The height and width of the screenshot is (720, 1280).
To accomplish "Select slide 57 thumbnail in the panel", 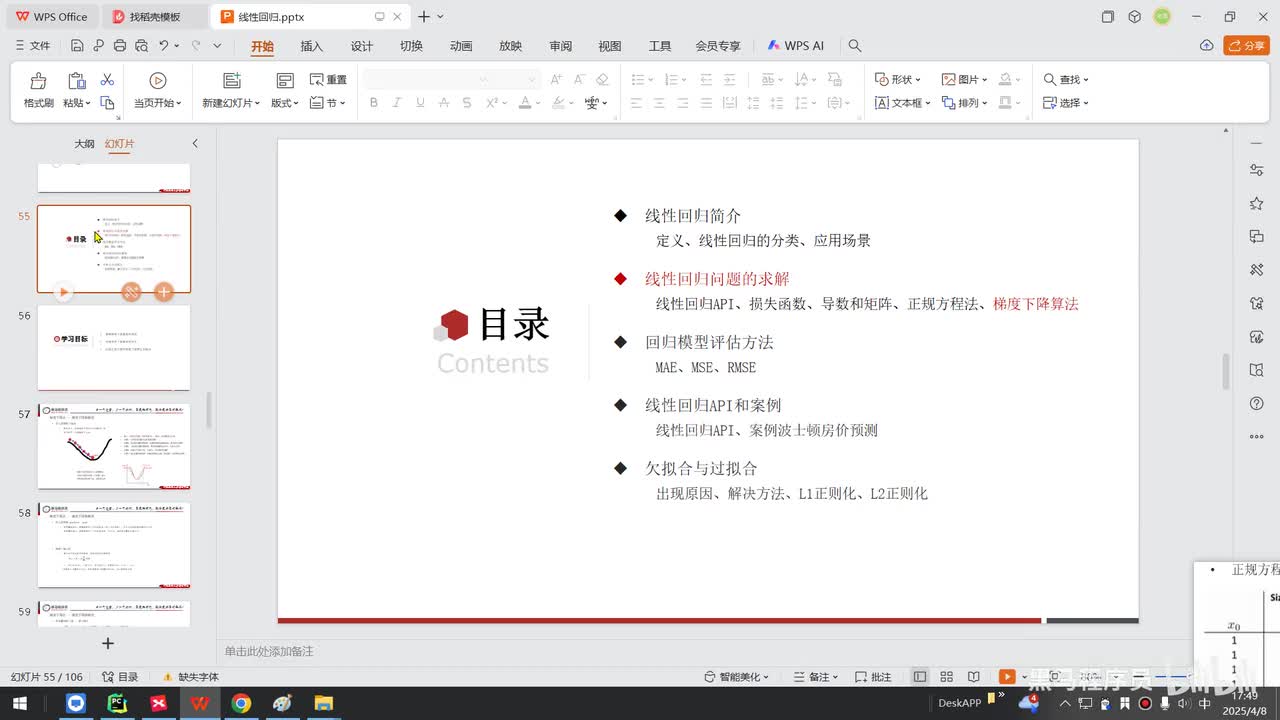I will pos(114,446).
